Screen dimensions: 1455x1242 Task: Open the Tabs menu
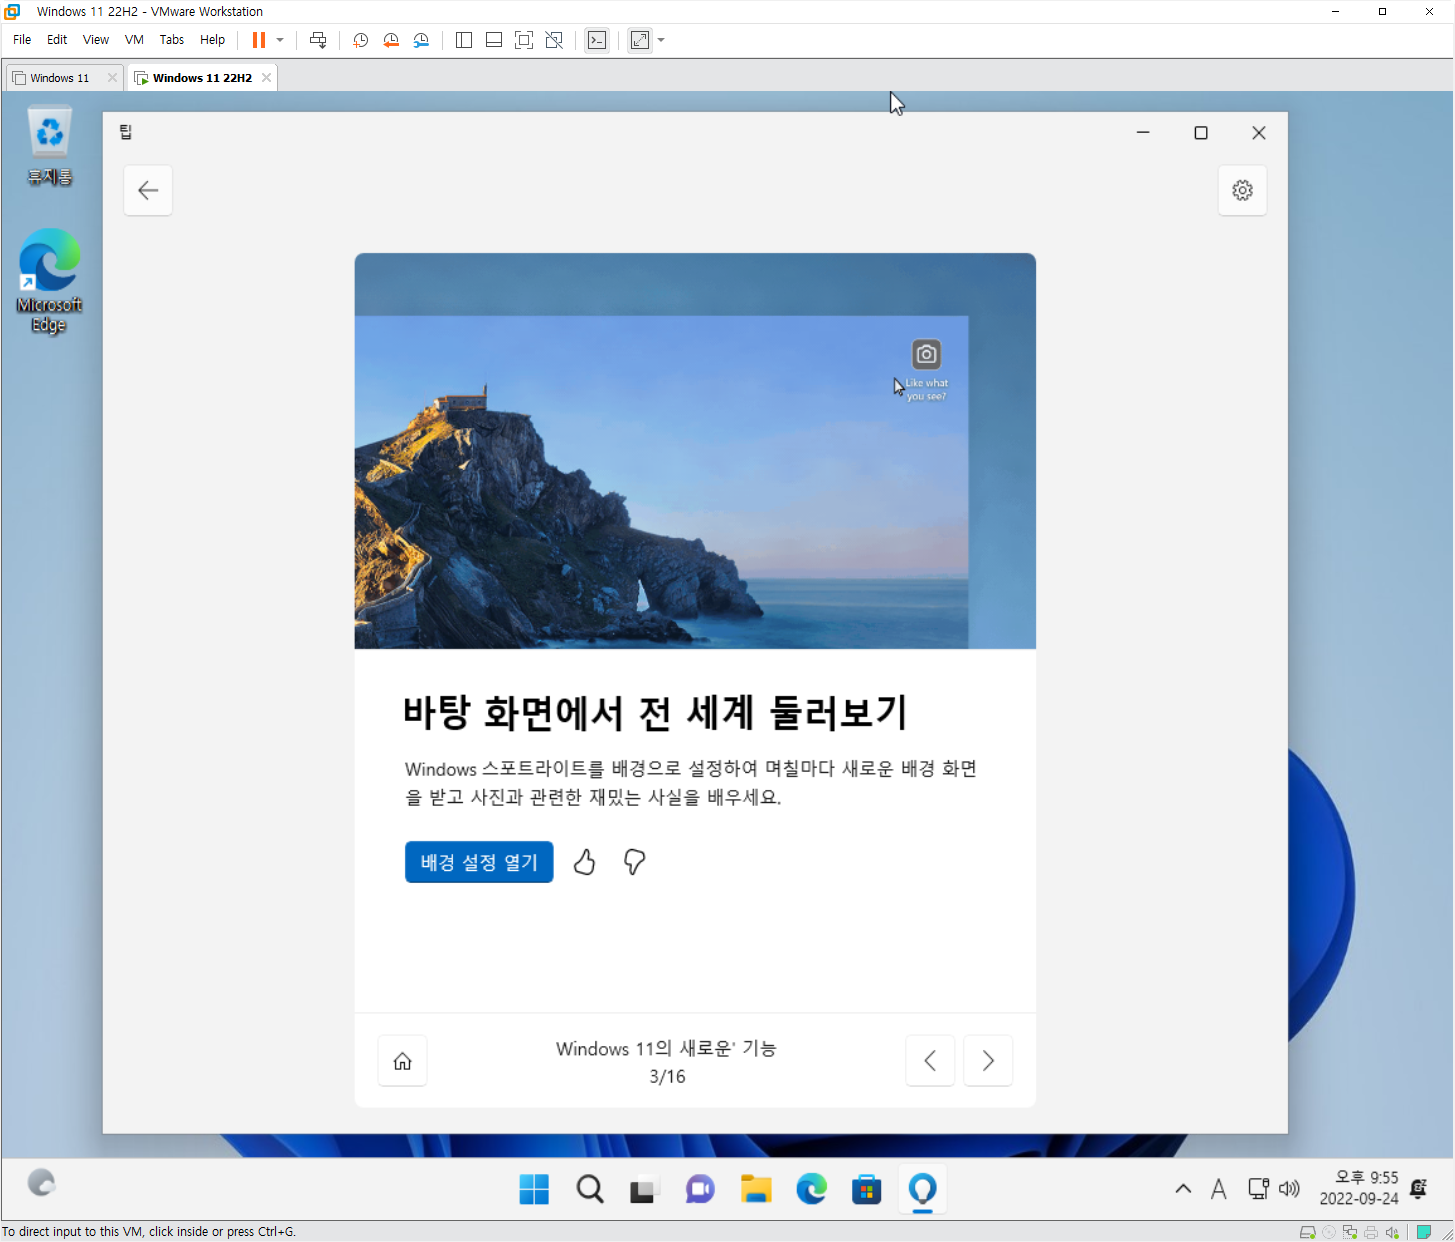pyautogui.click(x=172, y=40)
